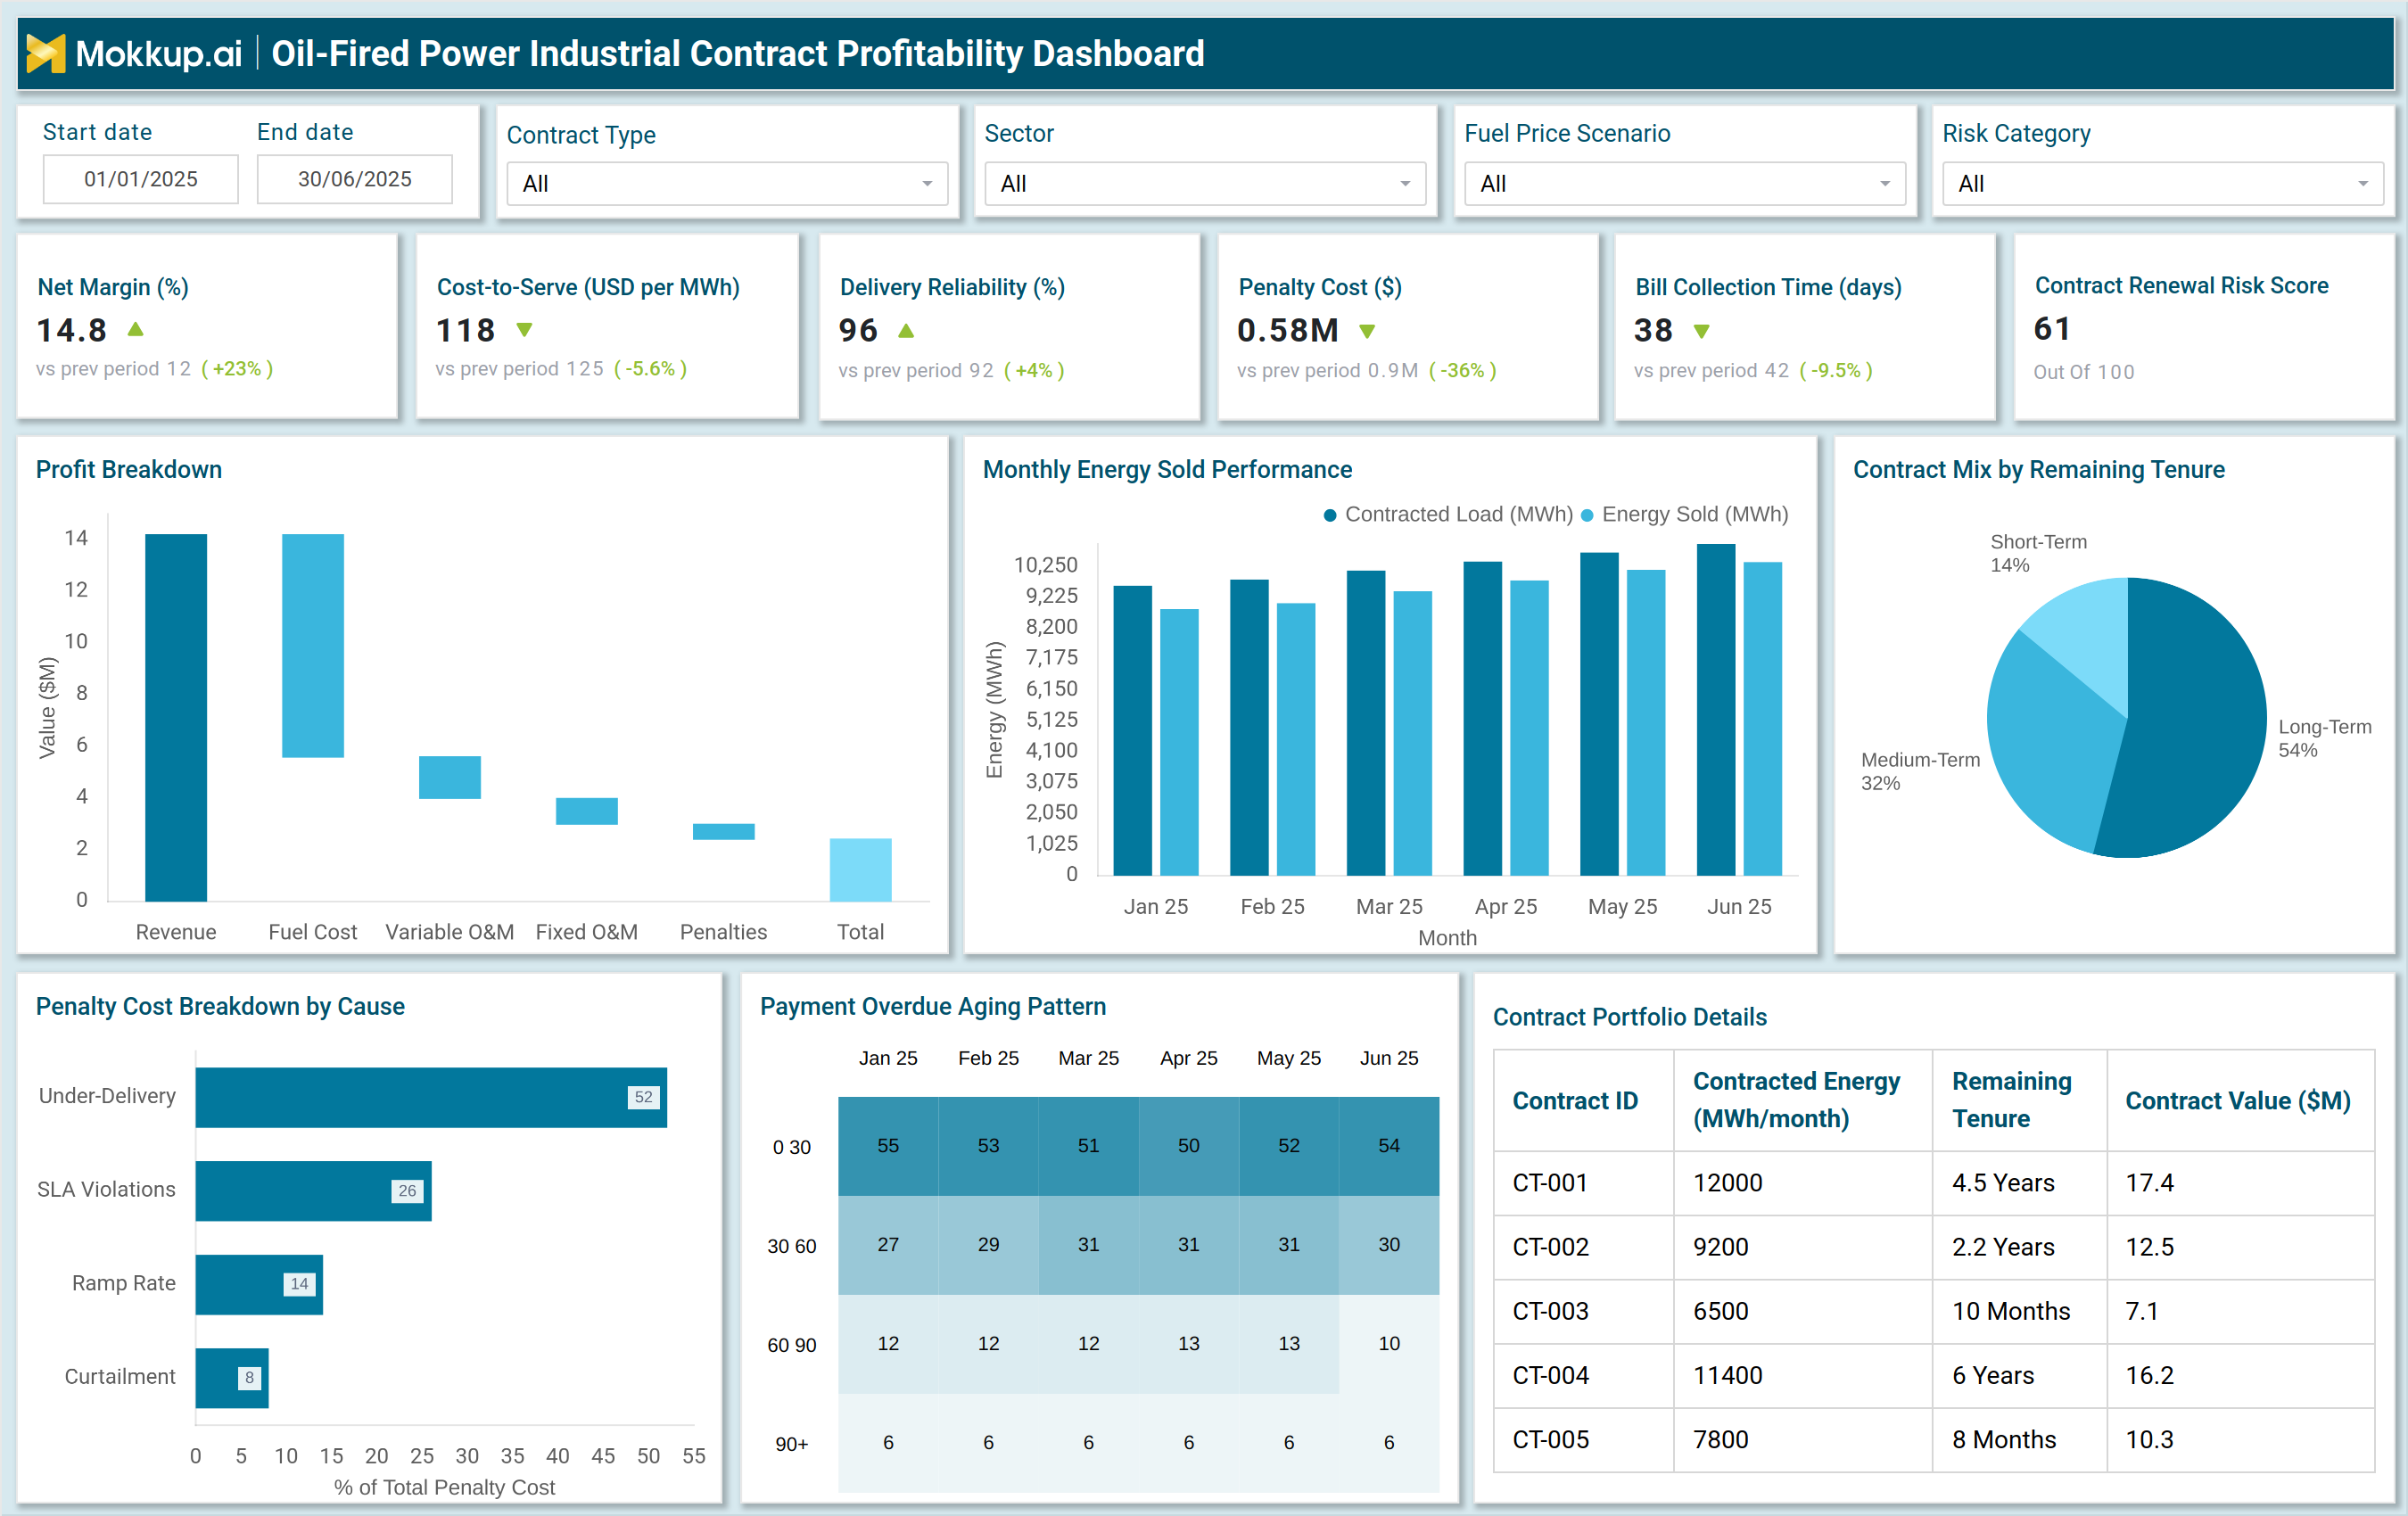2408x1516 pixels.
Task: Click Mar 25 Energy Sold bar
Action: point(1413,734)
